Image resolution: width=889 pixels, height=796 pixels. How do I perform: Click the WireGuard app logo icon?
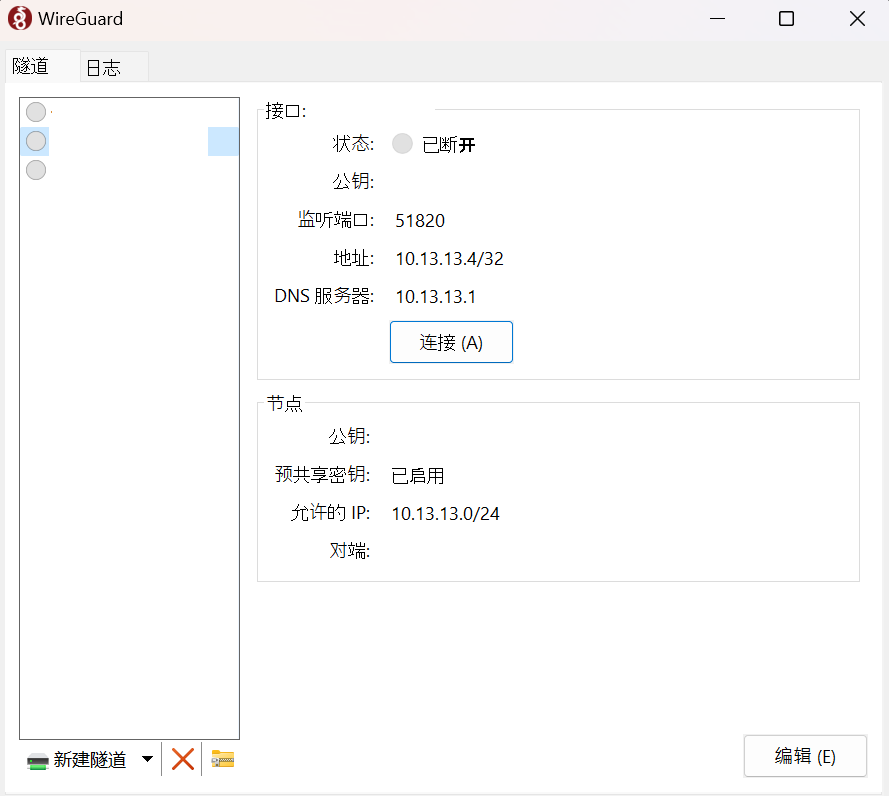tap(19, 19)
